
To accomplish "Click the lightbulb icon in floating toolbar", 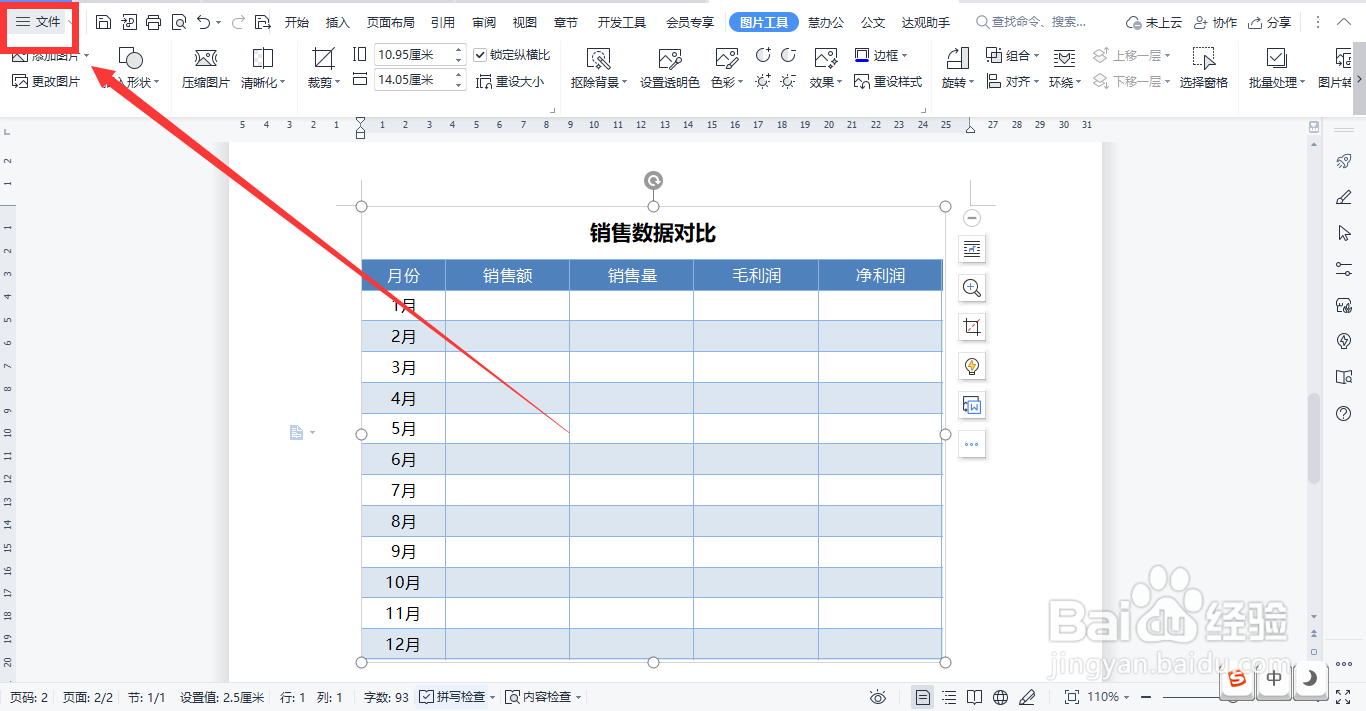I will [x=971, y=366].
